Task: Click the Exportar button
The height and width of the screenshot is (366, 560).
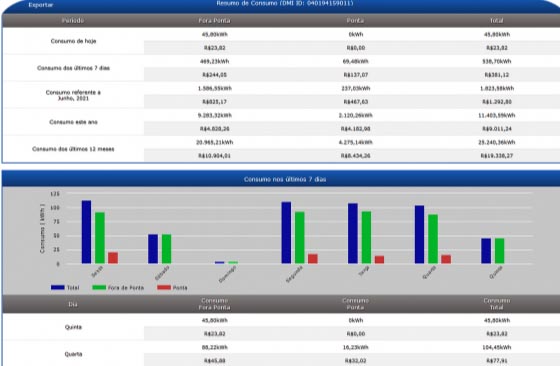Action: point(41,5)
